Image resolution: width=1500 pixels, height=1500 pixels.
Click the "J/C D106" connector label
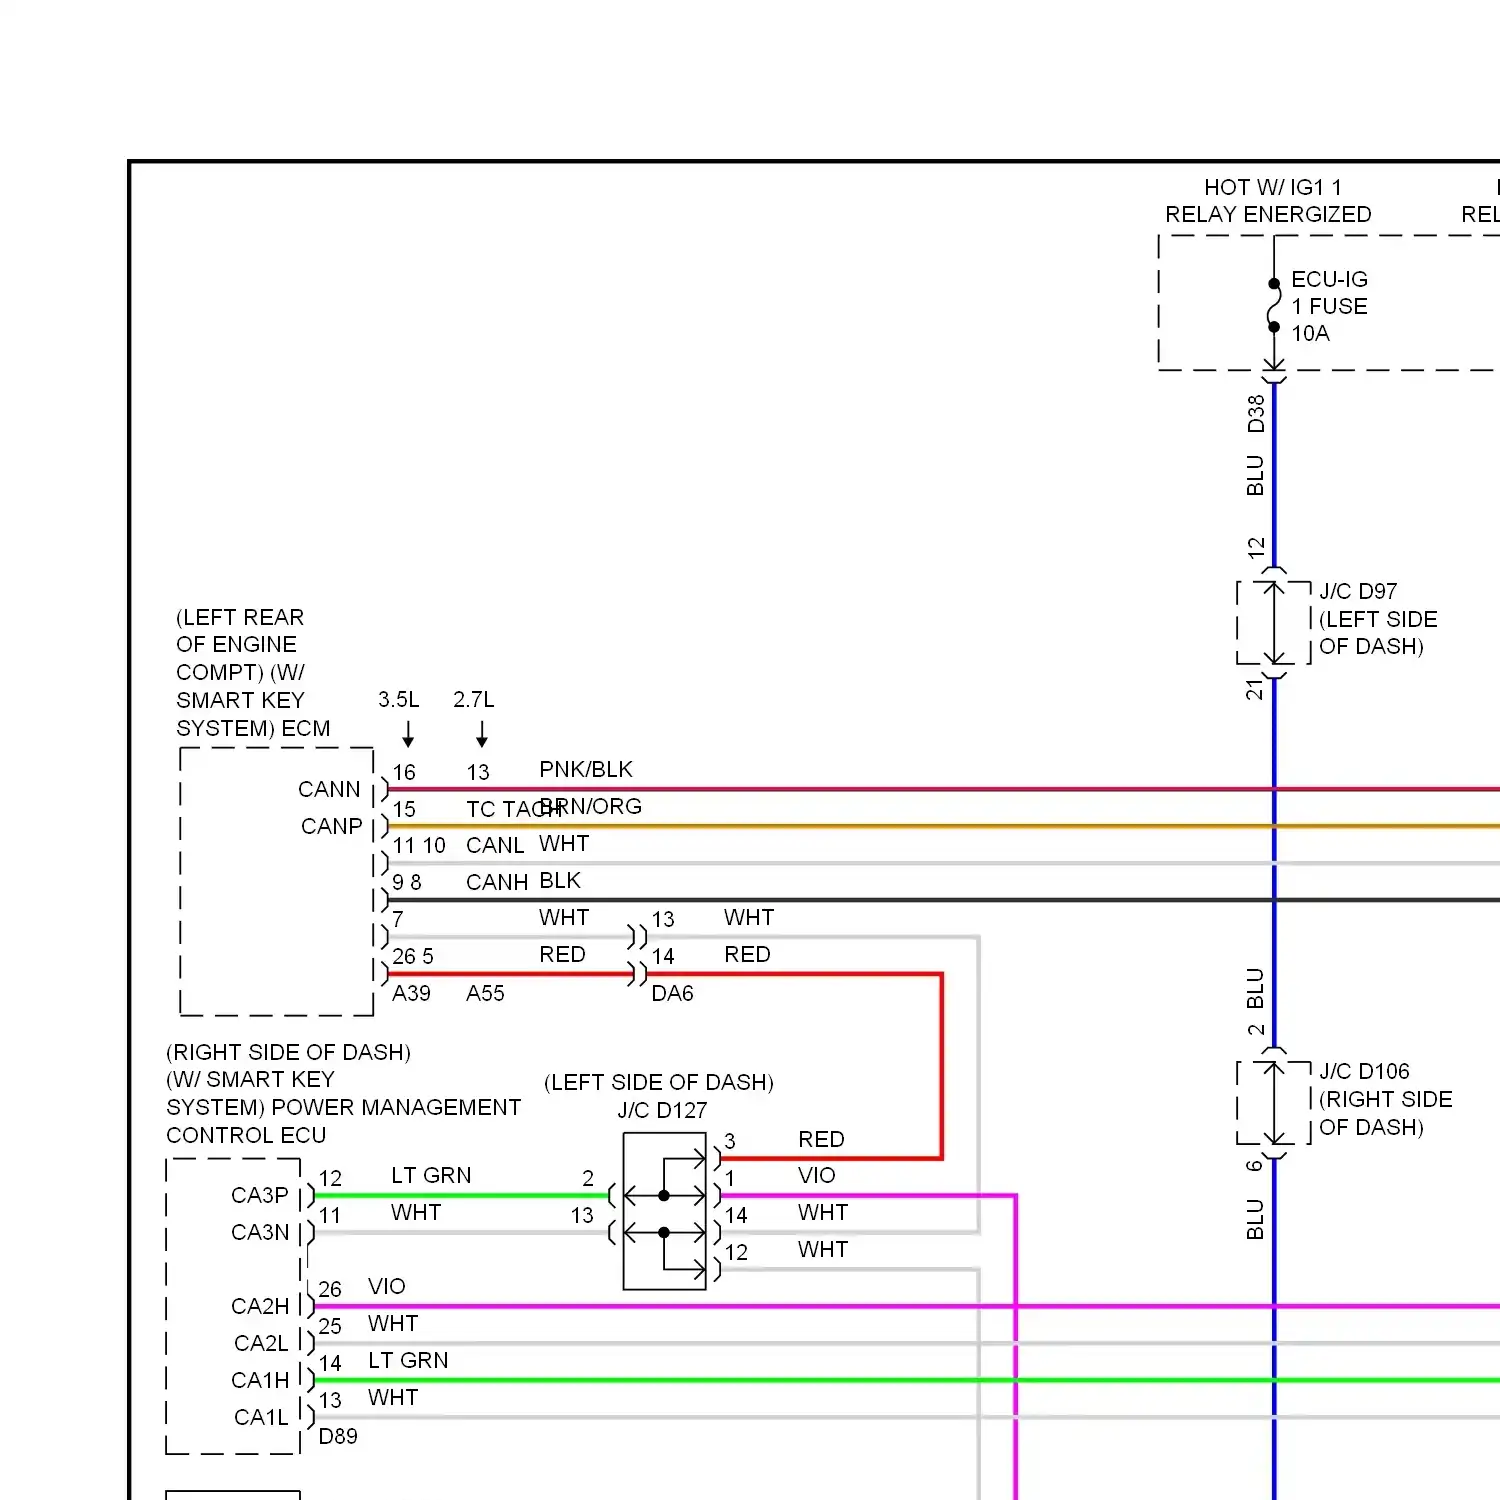click(1364, 1071)
